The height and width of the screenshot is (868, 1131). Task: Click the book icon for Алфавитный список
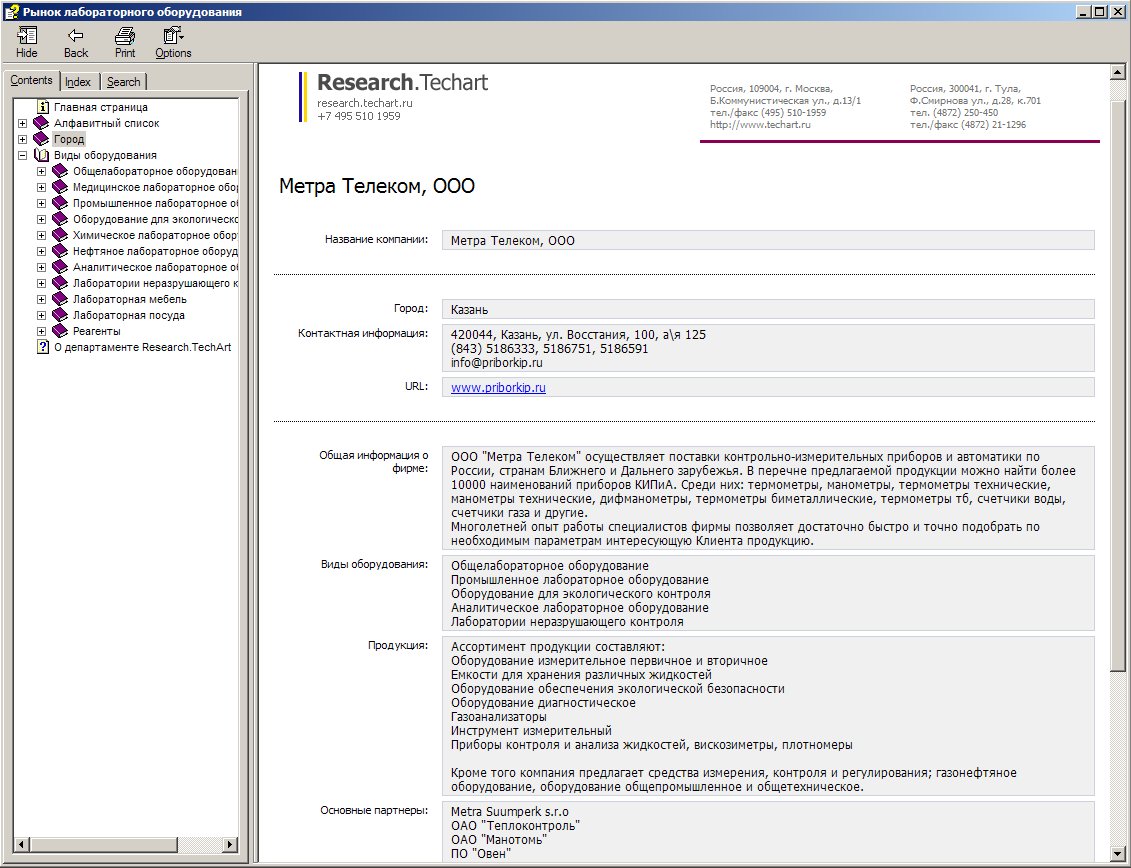[41, 123]
